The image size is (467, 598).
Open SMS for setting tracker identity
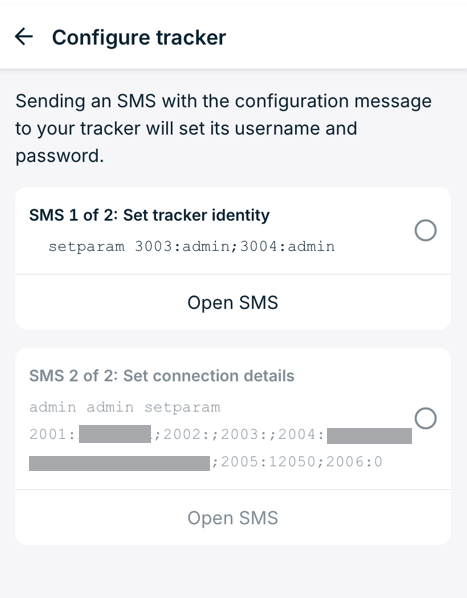coord(233,302)
